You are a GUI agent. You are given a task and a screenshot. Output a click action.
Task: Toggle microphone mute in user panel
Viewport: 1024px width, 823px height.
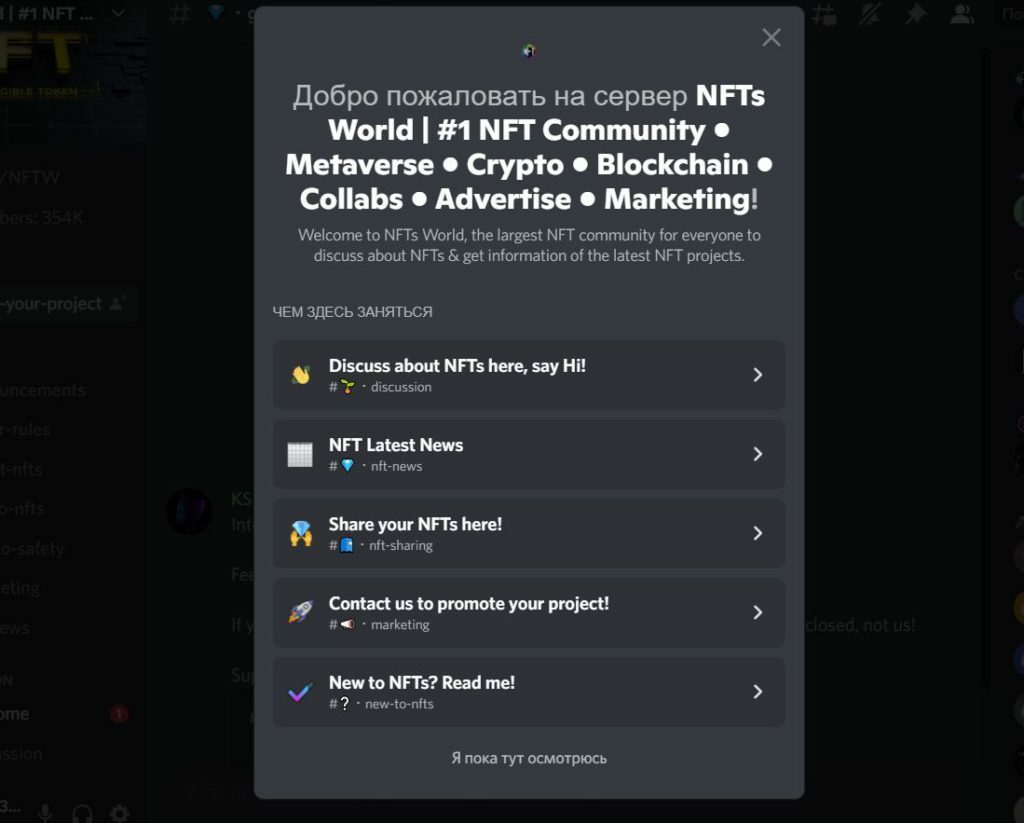[x=44, y=813]
